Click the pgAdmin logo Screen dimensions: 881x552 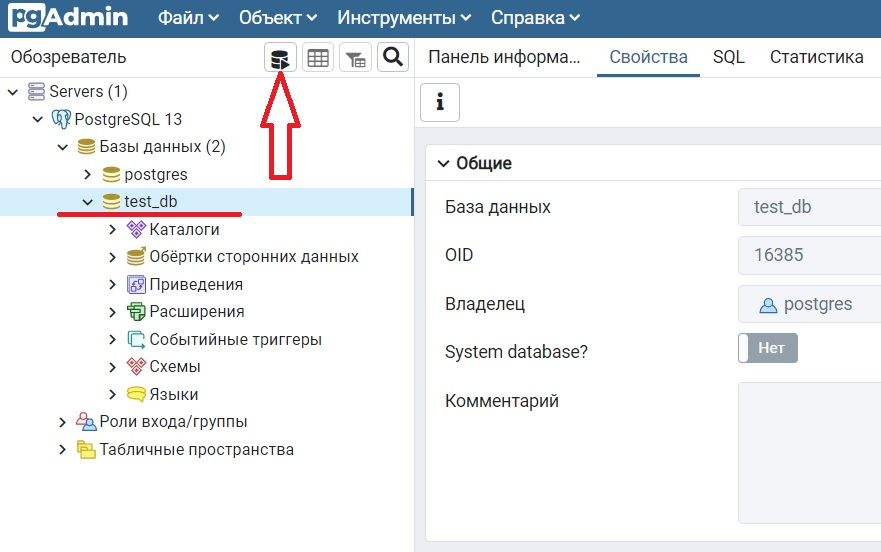[68, 17]
